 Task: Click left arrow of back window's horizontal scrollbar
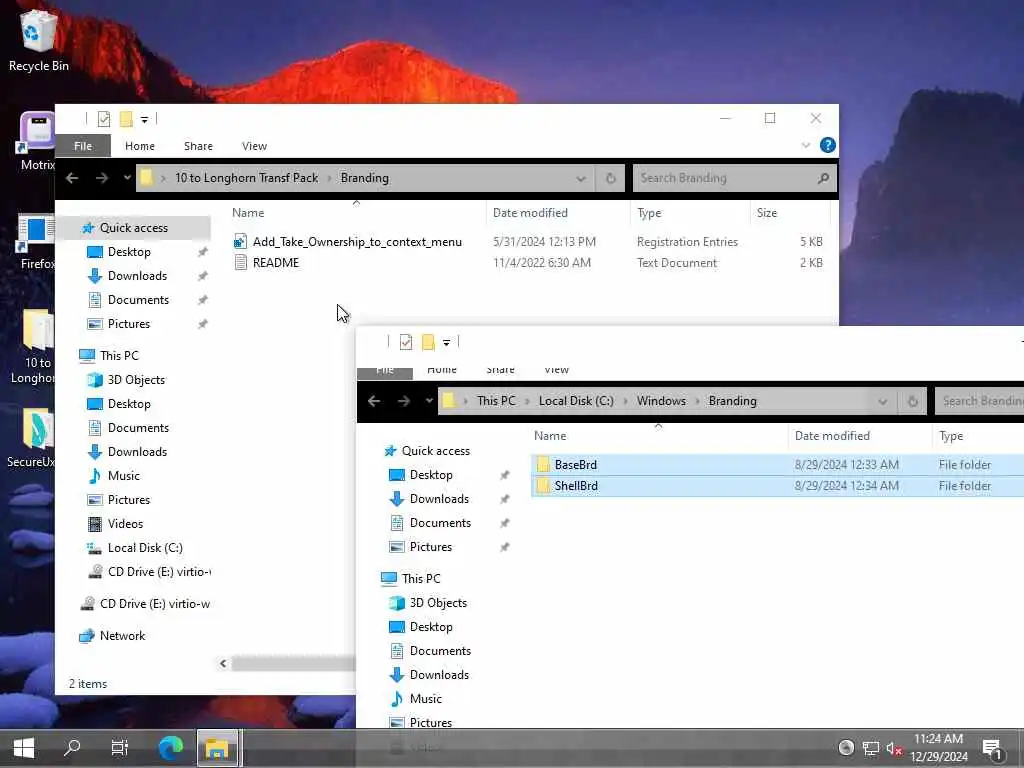[x=223, y=664]
